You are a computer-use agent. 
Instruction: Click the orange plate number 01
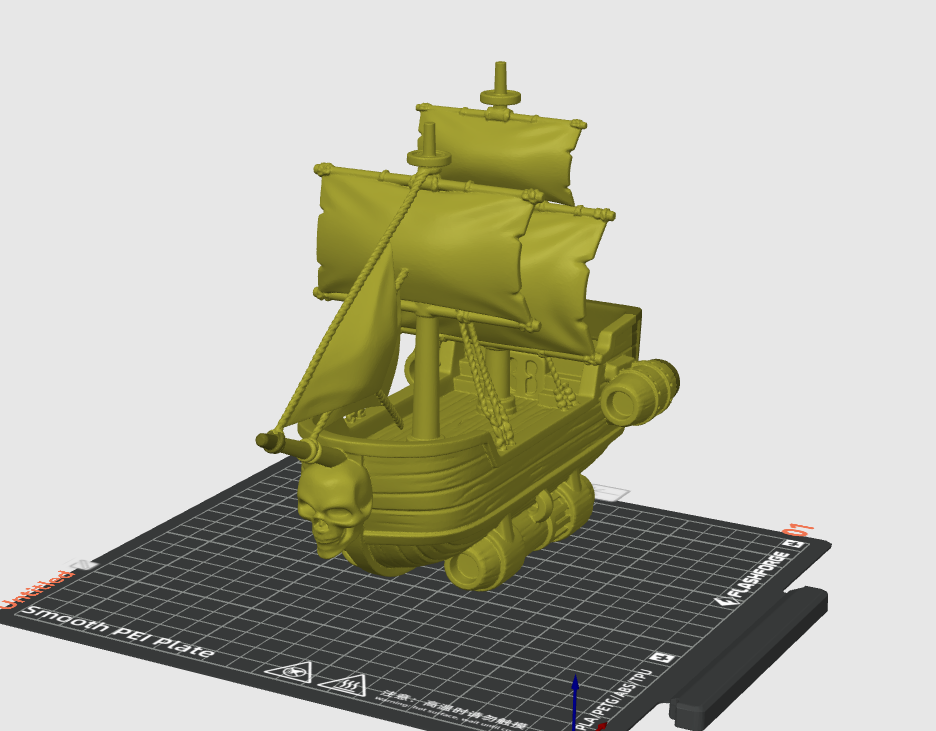pyautogui.click(x=800, y=529)
